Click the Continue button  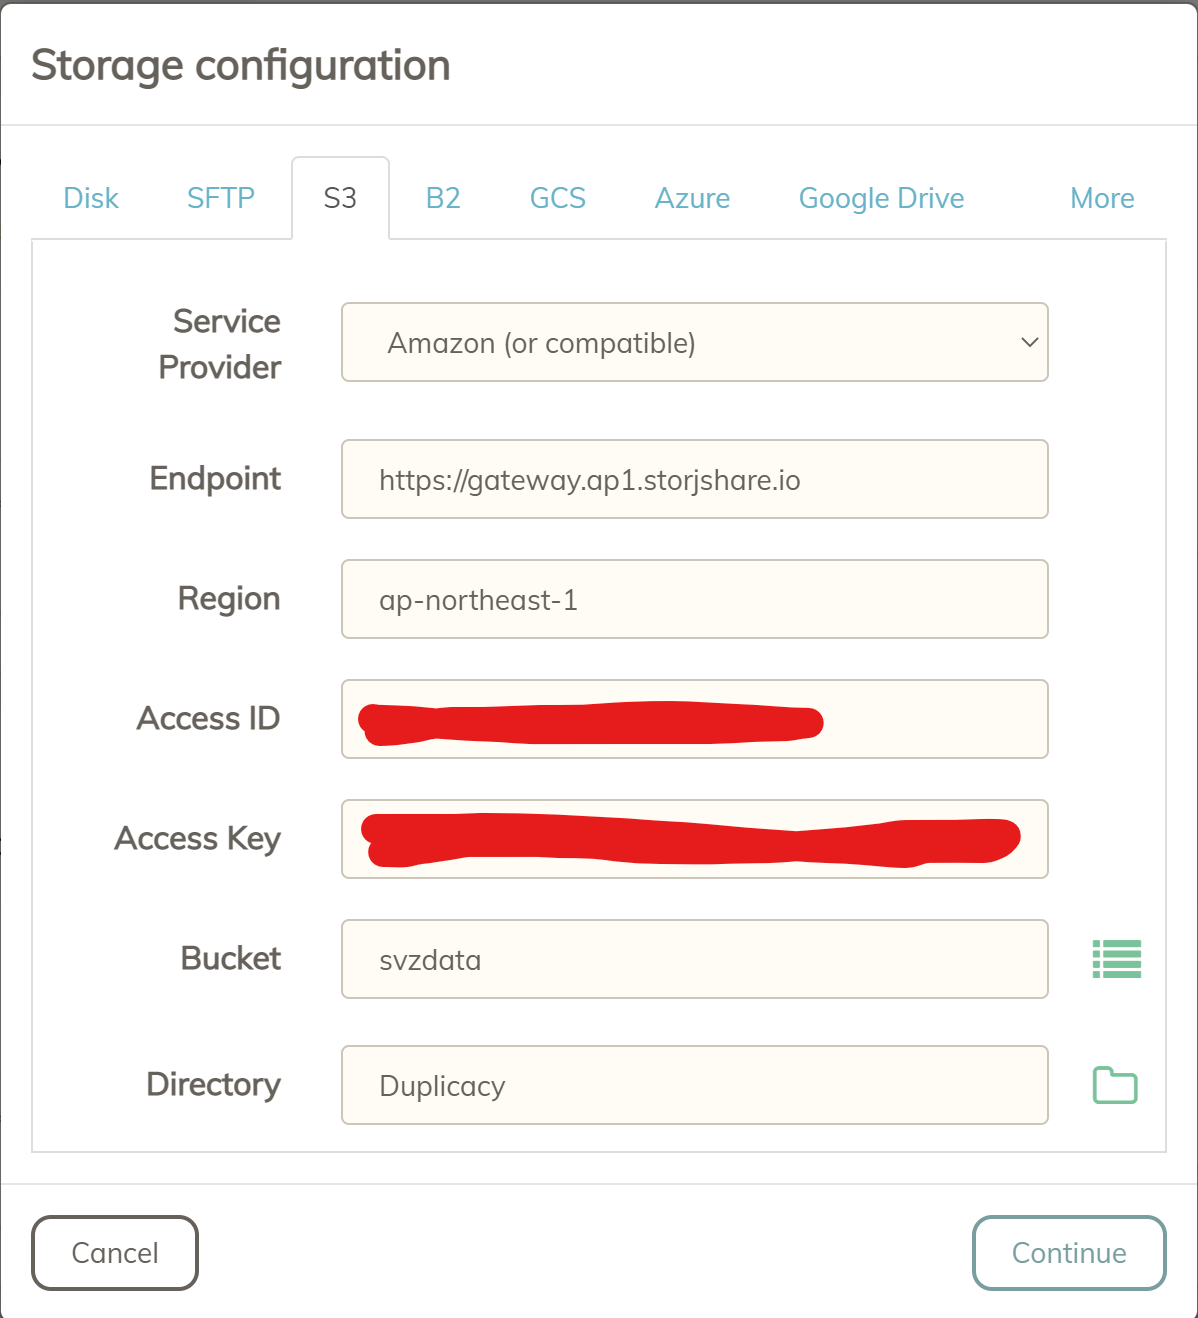(1069, 1253)
